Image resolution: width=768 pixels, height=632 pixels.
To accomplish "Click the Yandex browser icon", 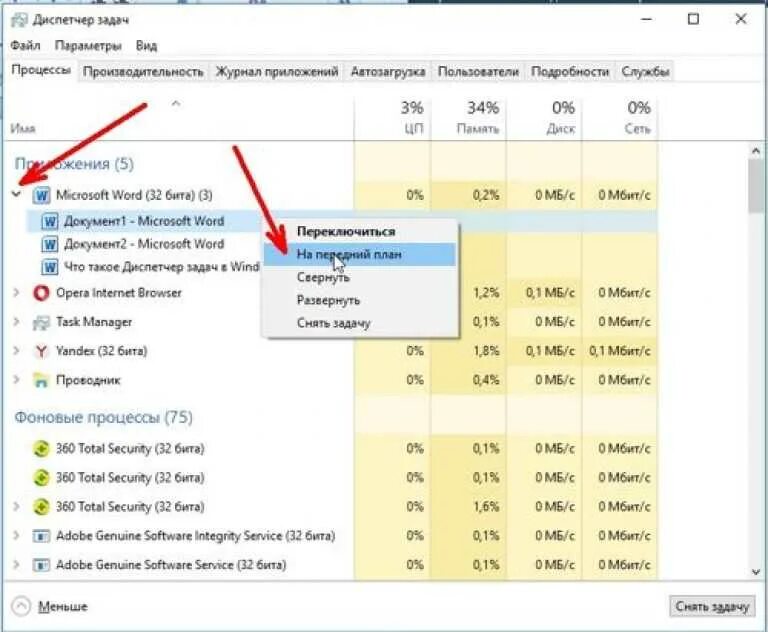I will pyautogui.click(x=41, y=351).
